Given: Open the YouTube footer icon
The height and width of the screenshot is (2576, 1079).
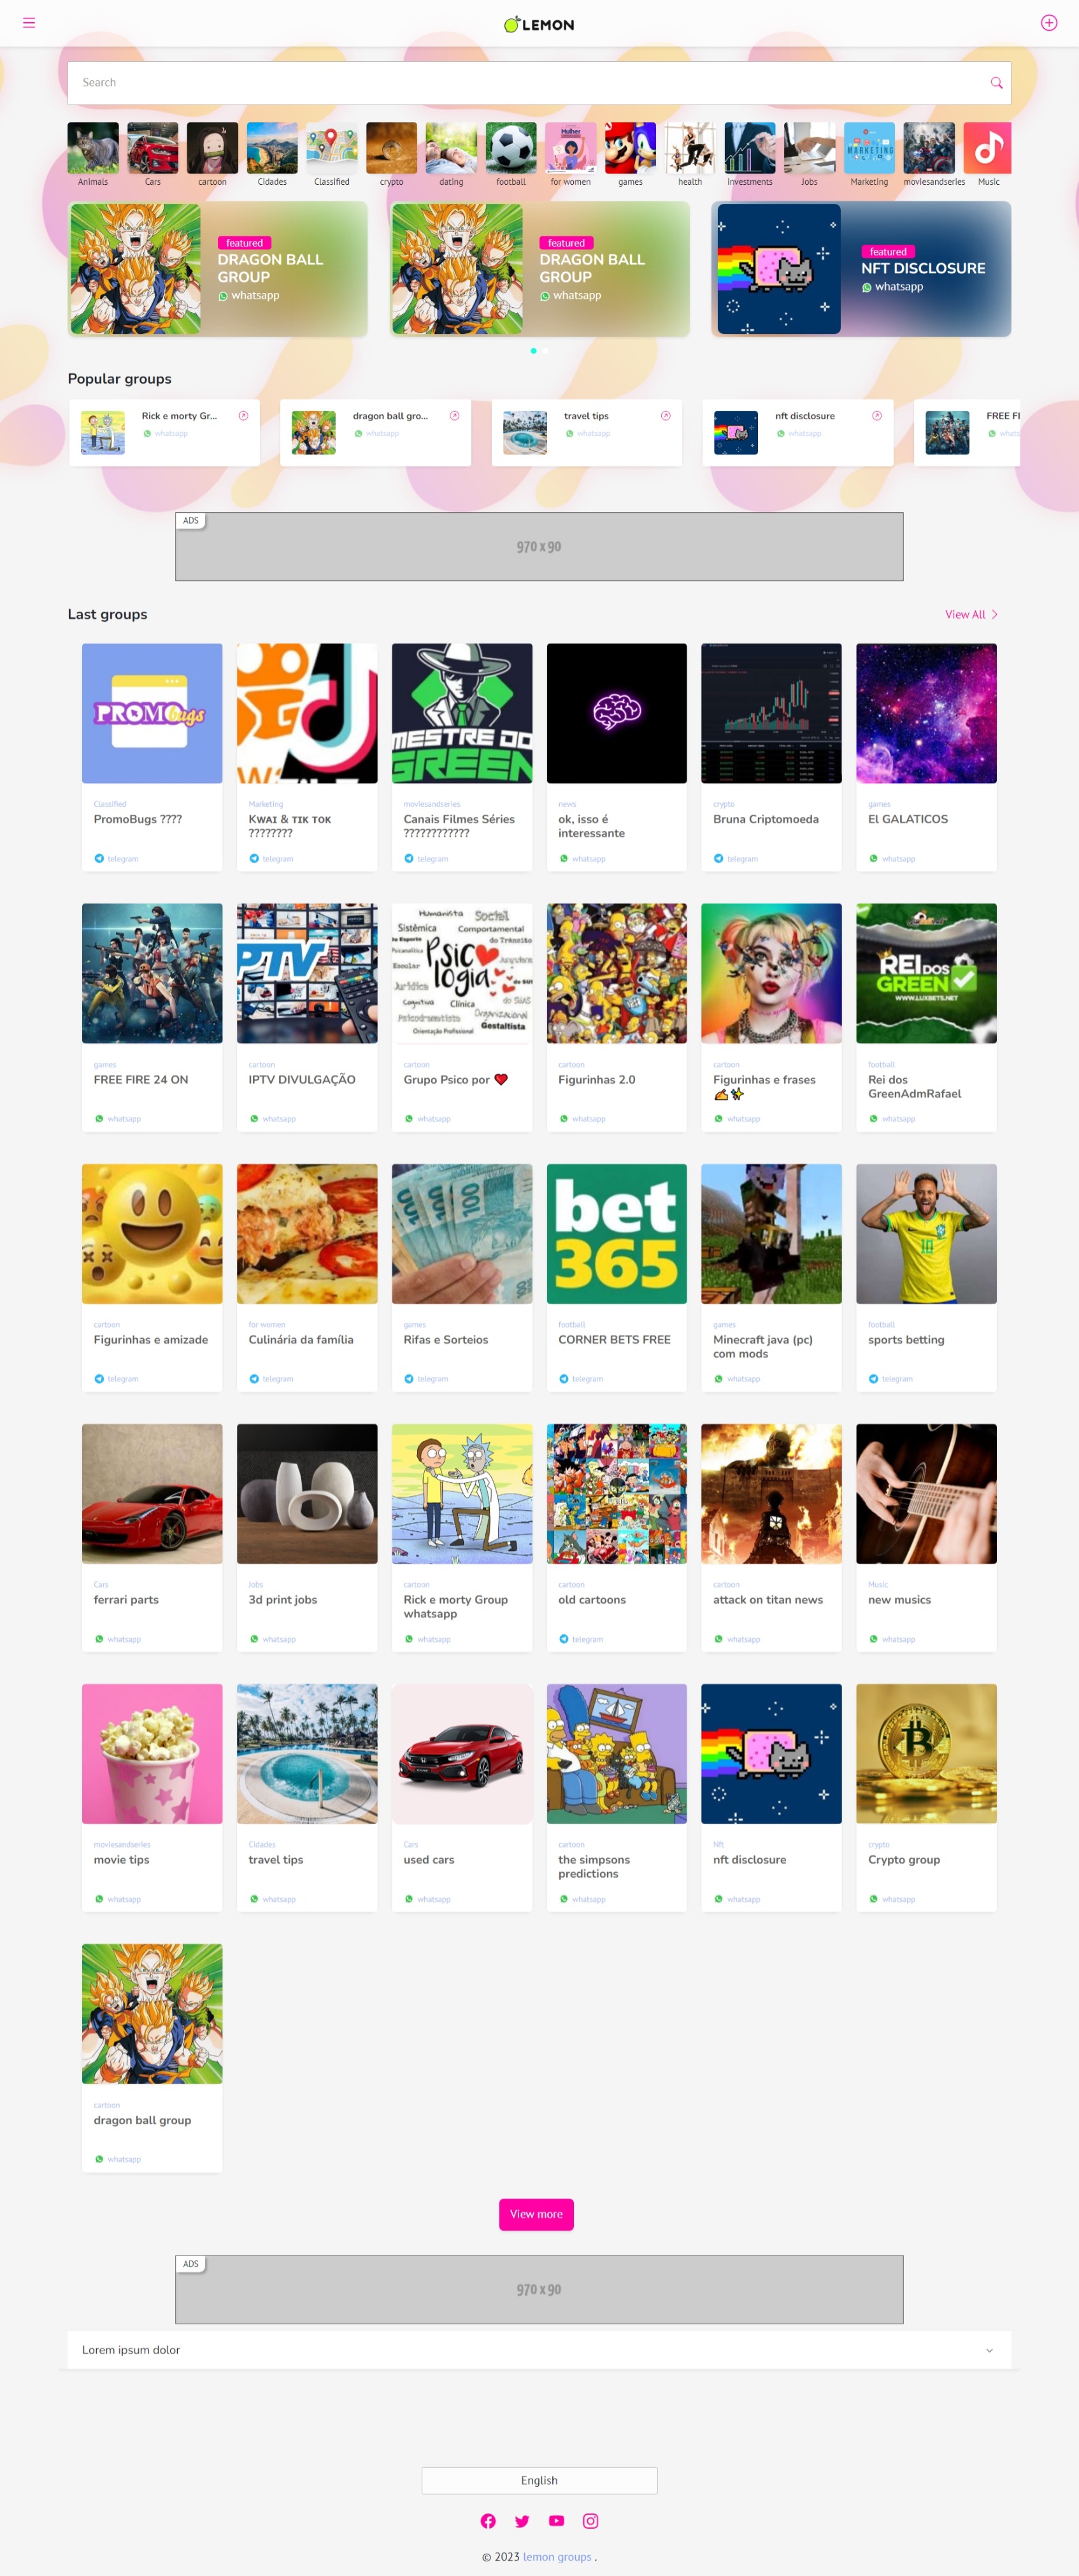Looking at the screenshot, I should (x=556, y=2521).
